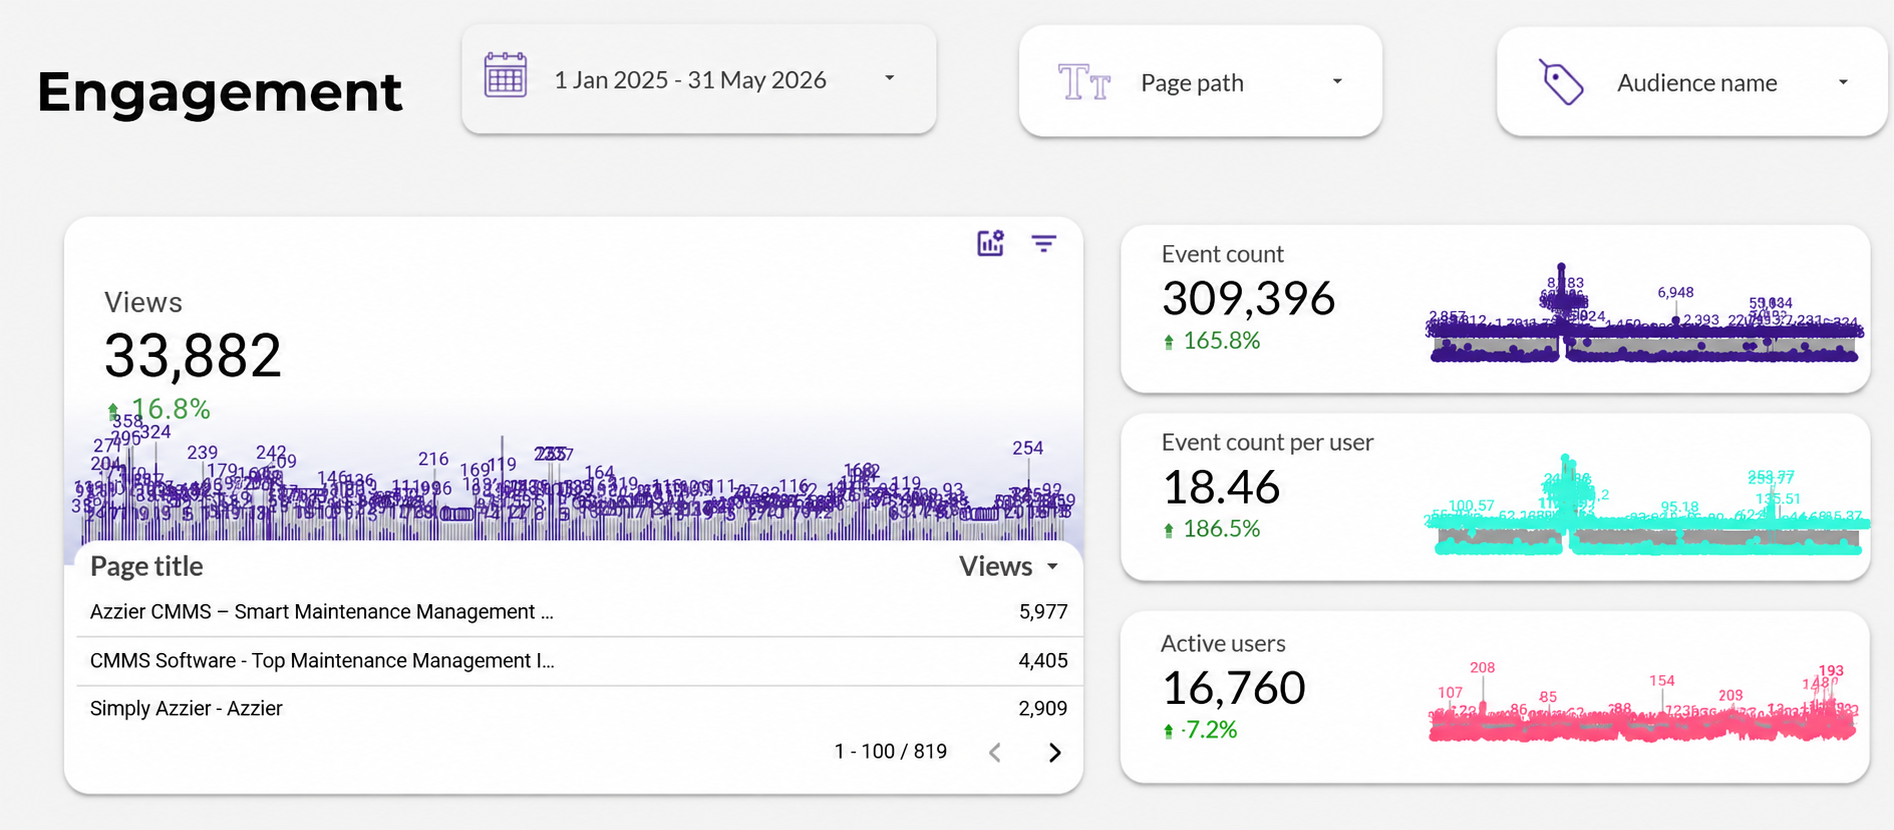
Task: Select the CMMS Software Top Maintenance row
Action: [x=578, y=661]
